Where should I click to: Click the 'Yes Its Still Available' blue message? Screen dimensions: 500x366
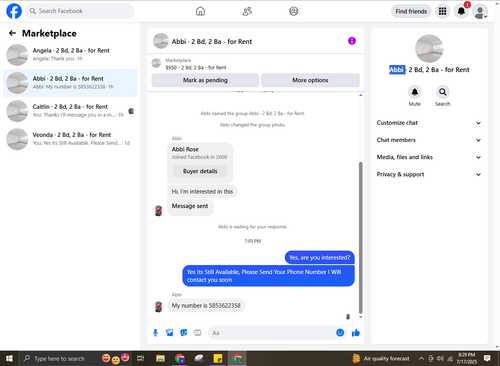tap(268, 276)
